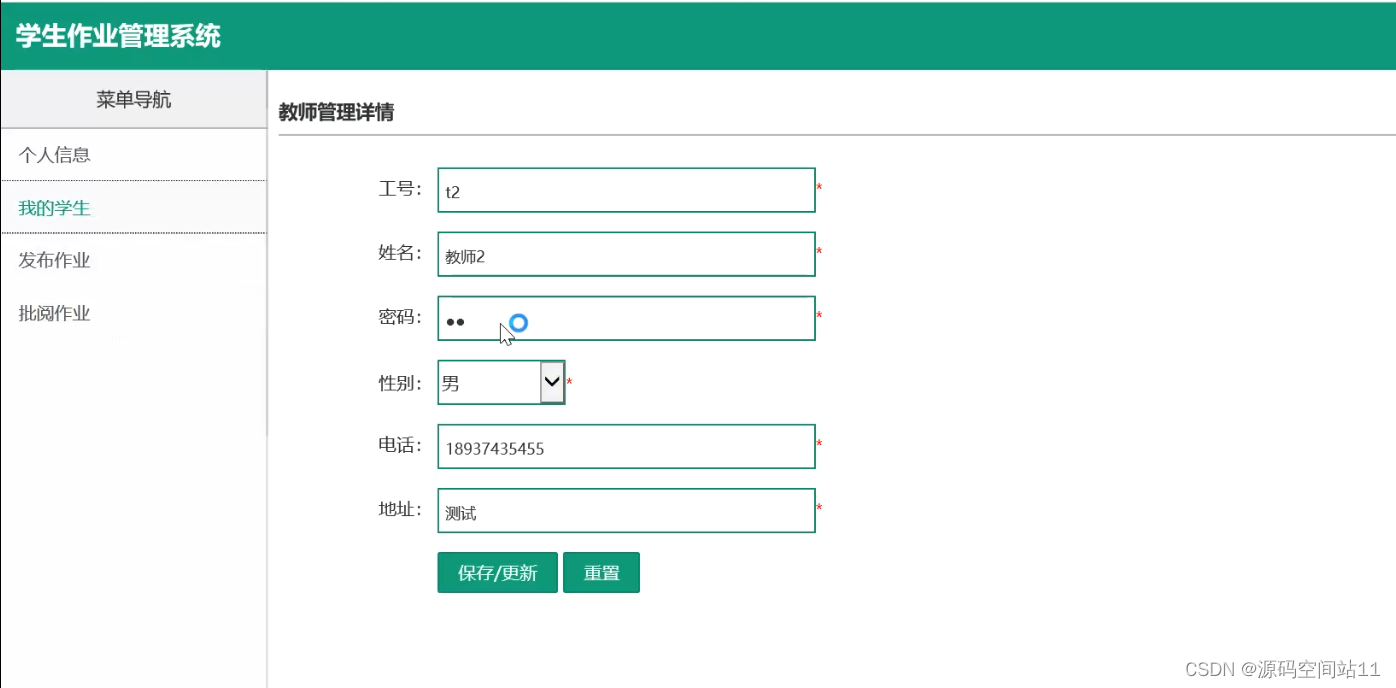Click into the 工号 input field
Screen dimensions: 1396x688
[x=625, y=189]
